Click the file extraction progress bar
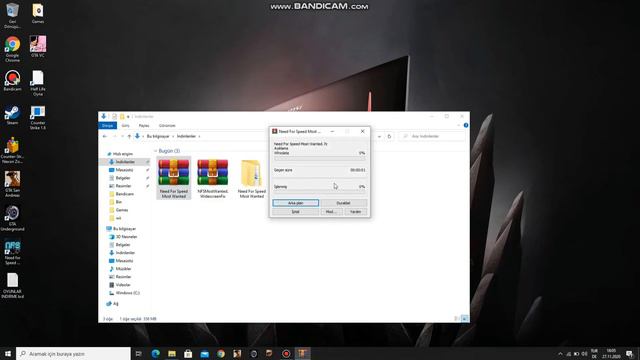Screen dimensions: 640x360 320,158
